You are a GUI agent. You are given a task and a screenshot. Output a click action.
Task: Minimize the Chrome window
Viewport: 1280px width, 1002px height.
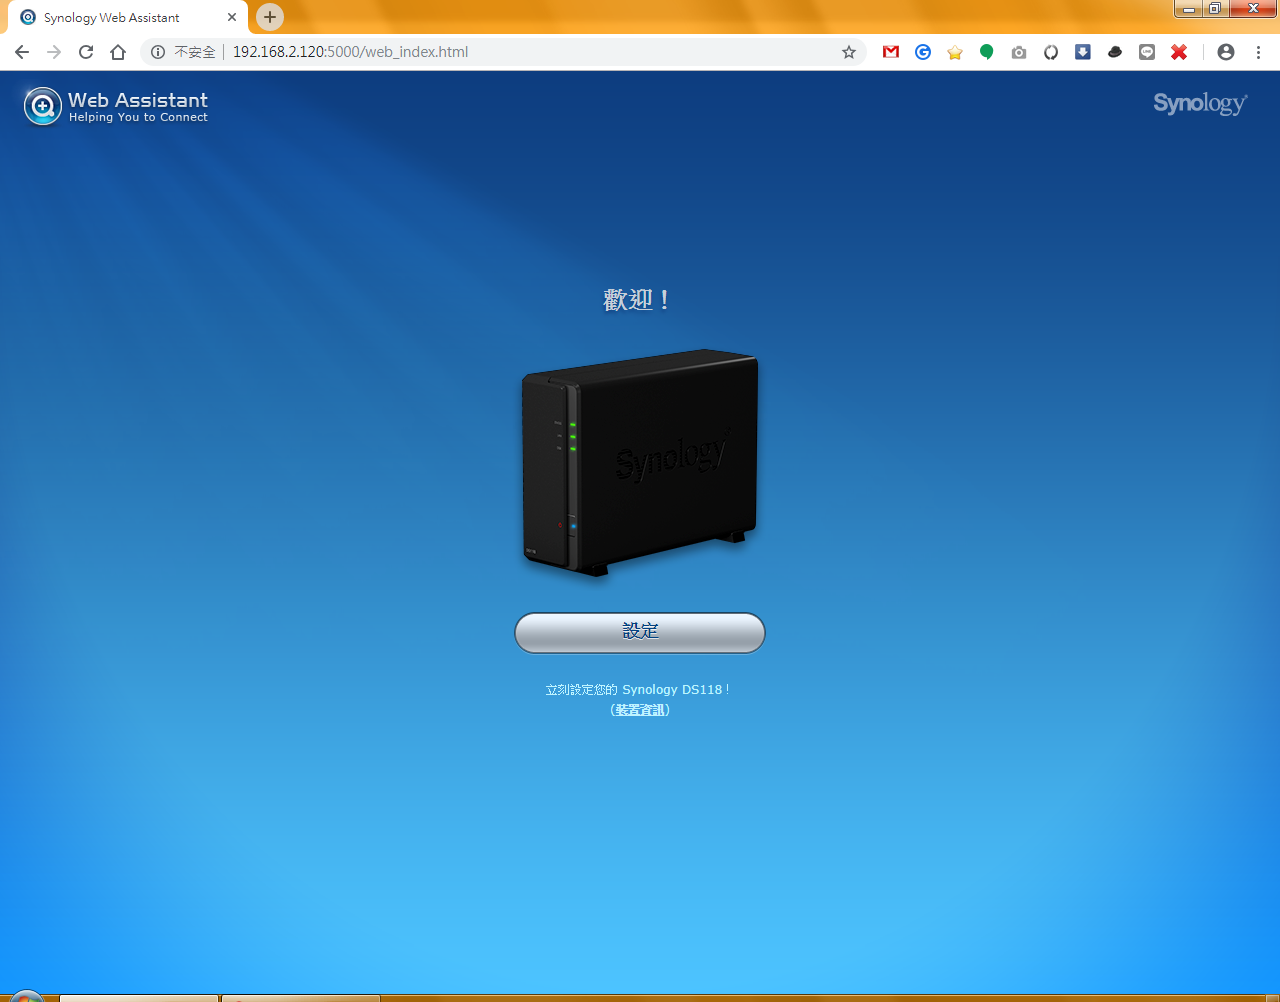[x=1188, y=9]
